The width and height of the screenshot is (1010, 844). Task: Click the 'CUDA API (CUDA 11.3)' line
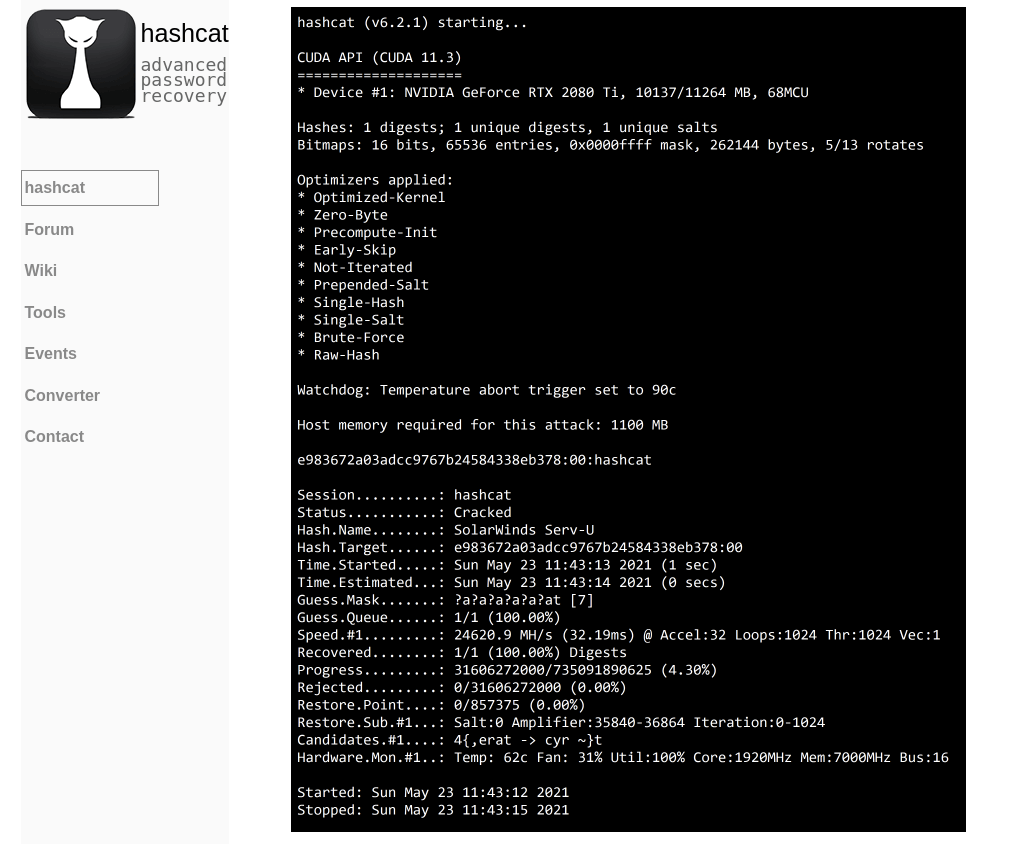tap(379, 57)
